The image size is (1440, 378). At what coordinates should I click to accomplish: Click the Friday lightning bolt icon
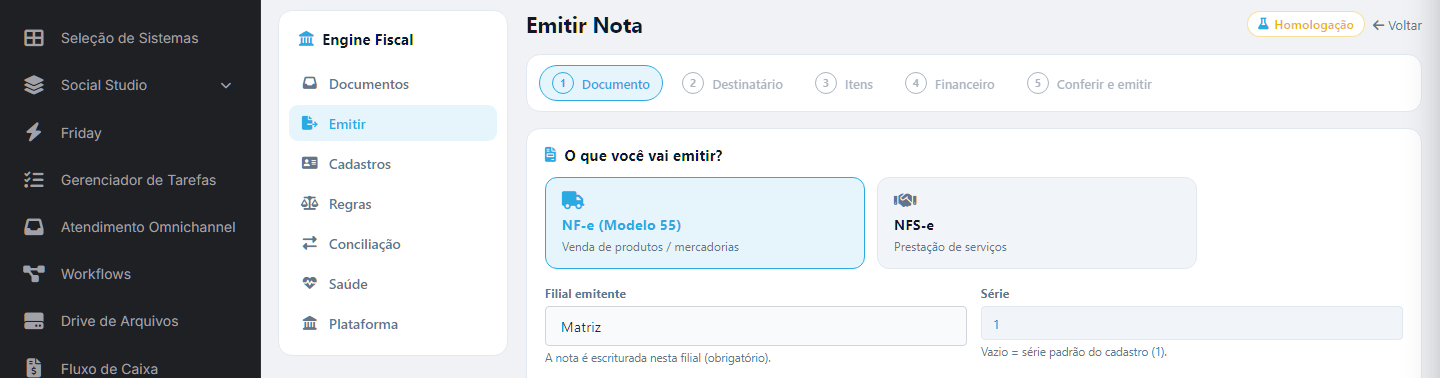34,133
